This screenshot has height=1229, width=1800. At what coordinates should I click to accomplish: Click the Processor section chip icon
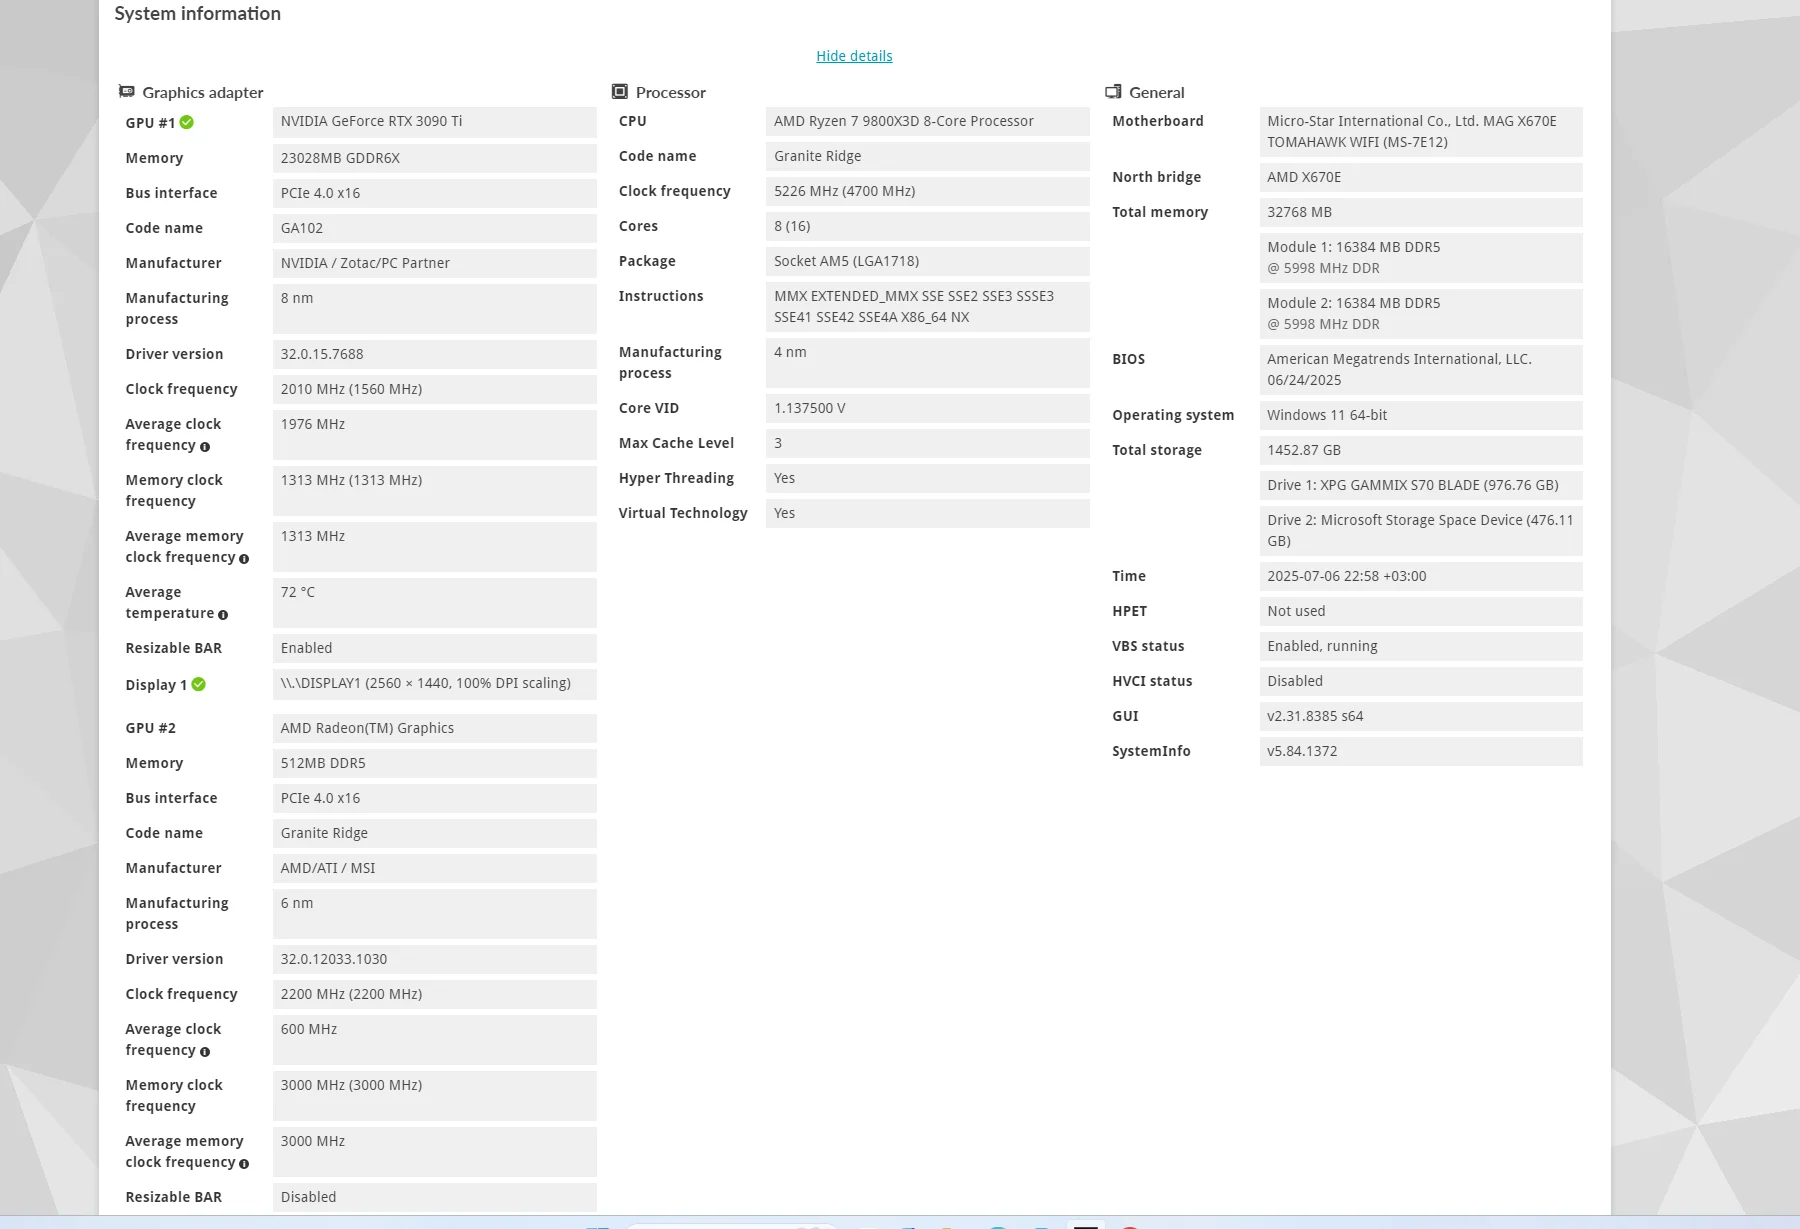coord(620,92)
